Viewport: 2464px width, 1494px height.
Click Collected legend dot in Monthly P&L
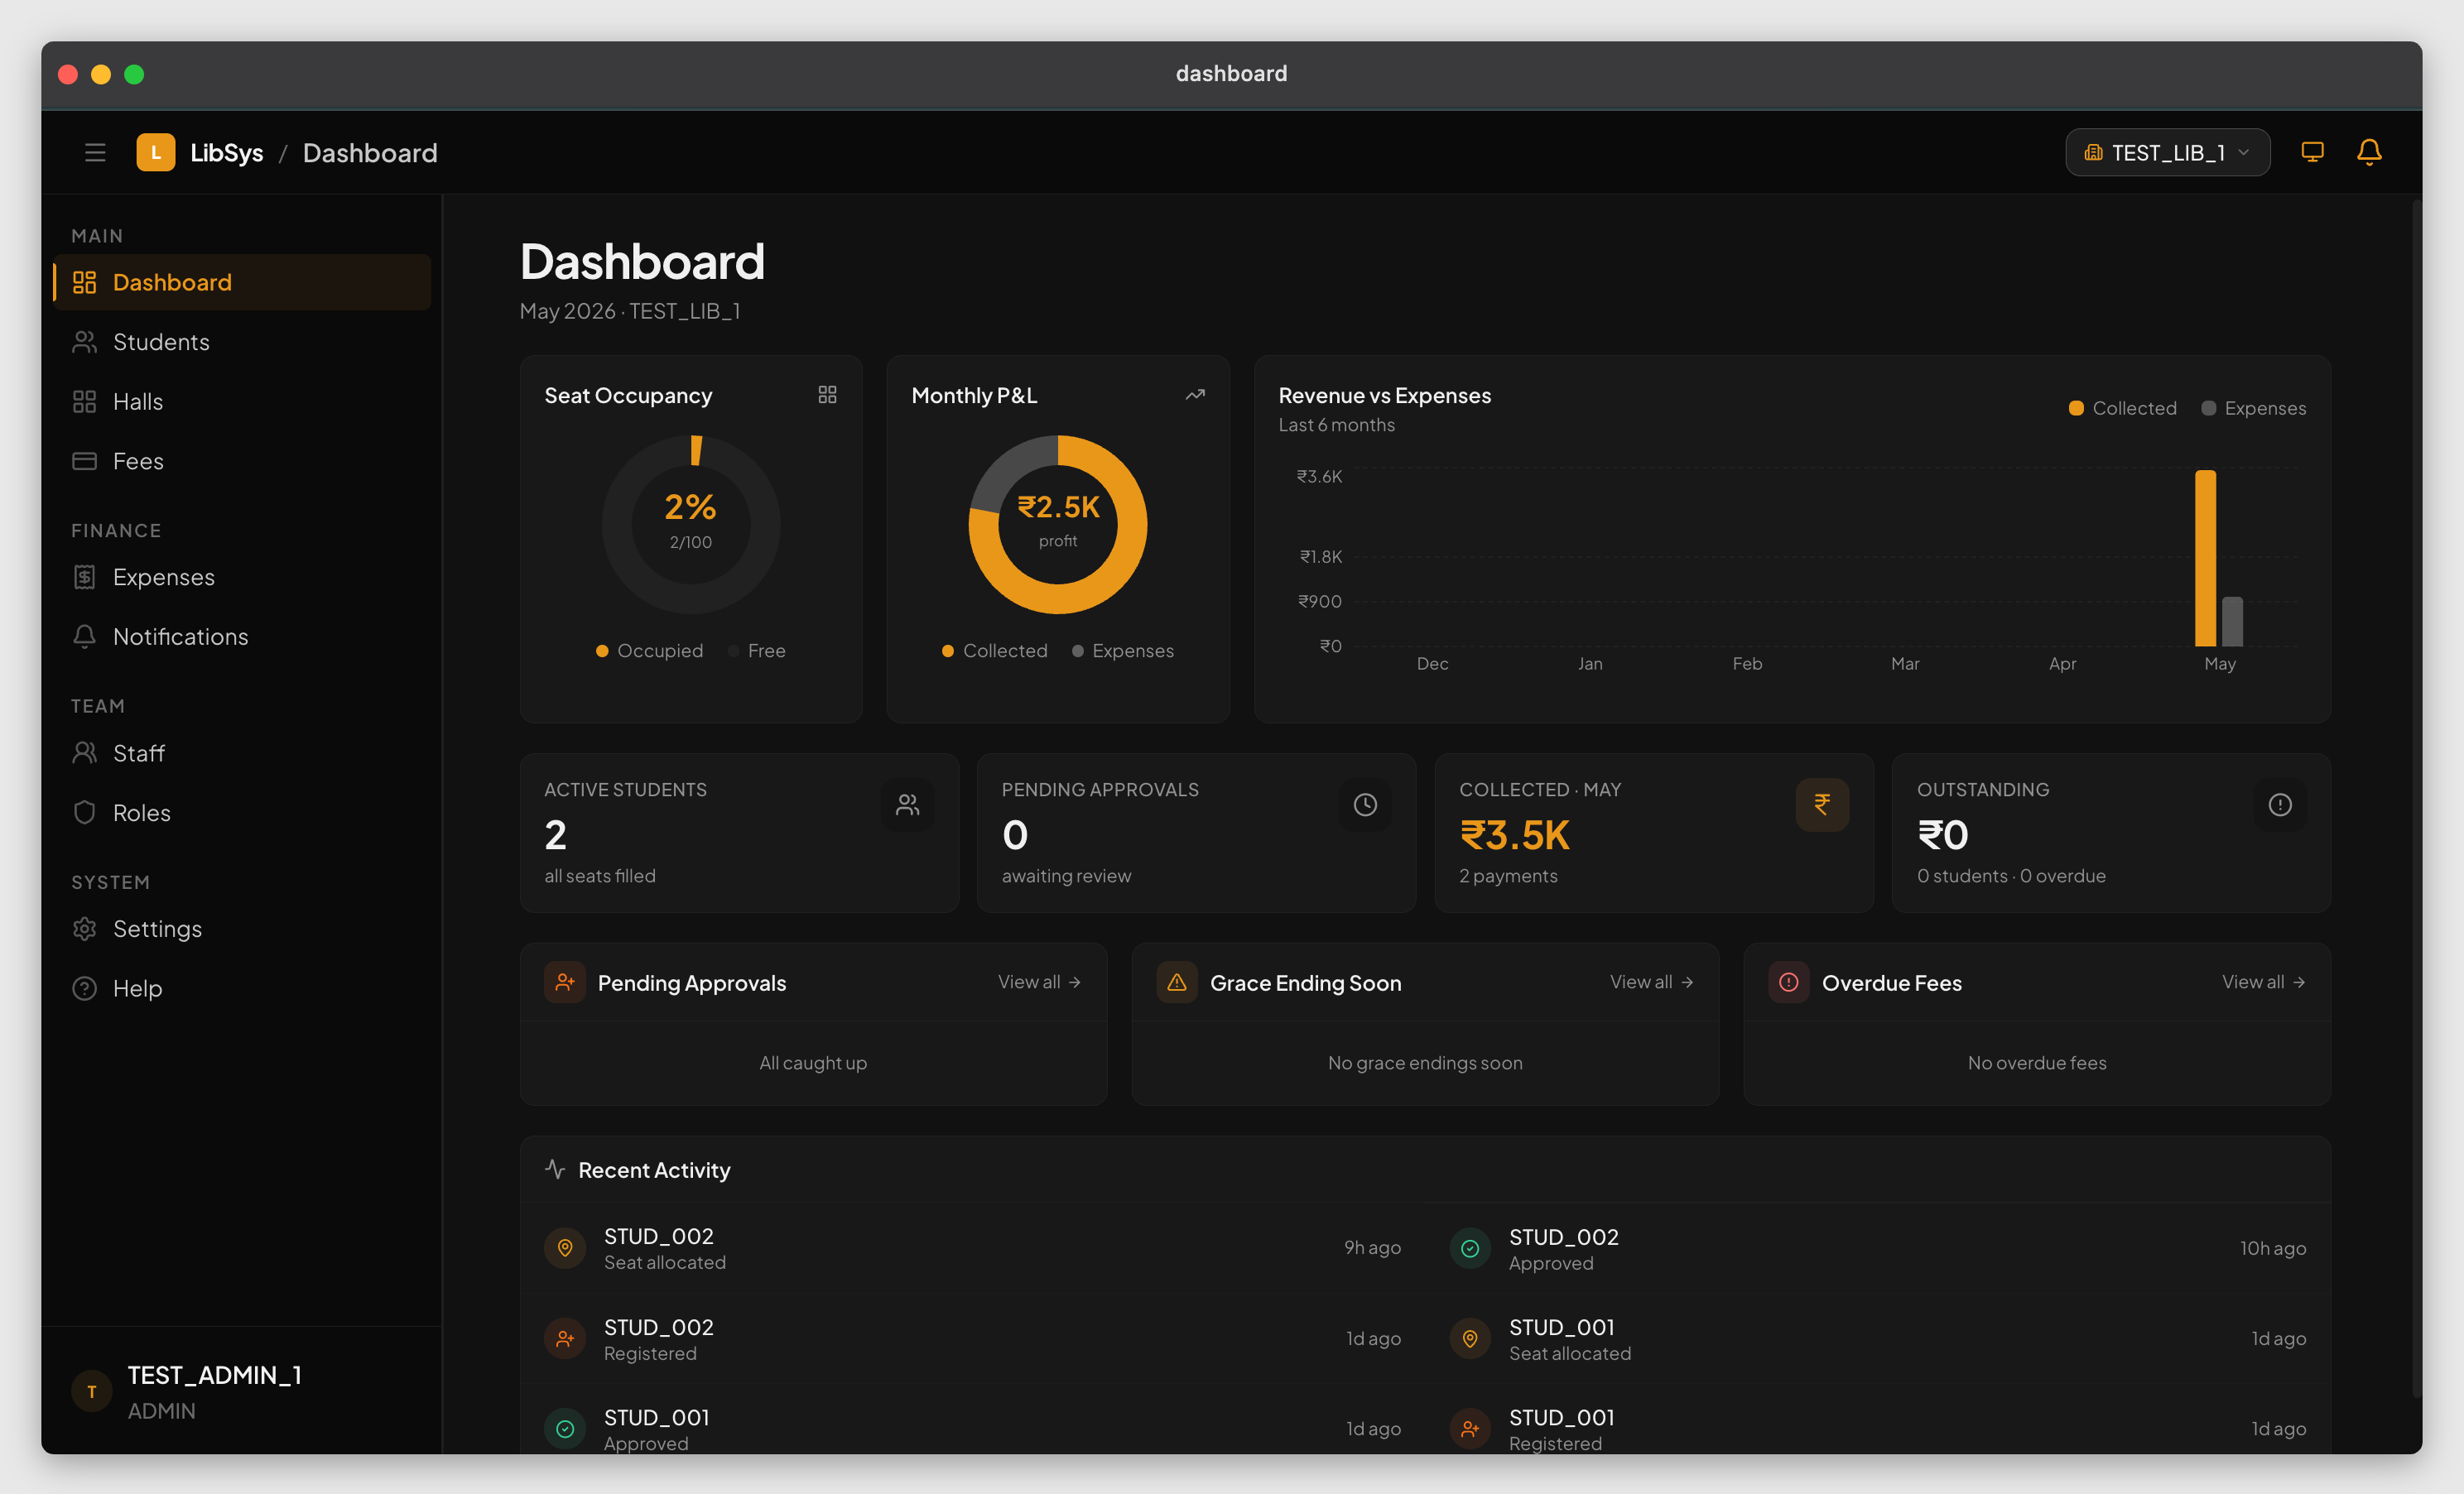(x=948, y=651)
